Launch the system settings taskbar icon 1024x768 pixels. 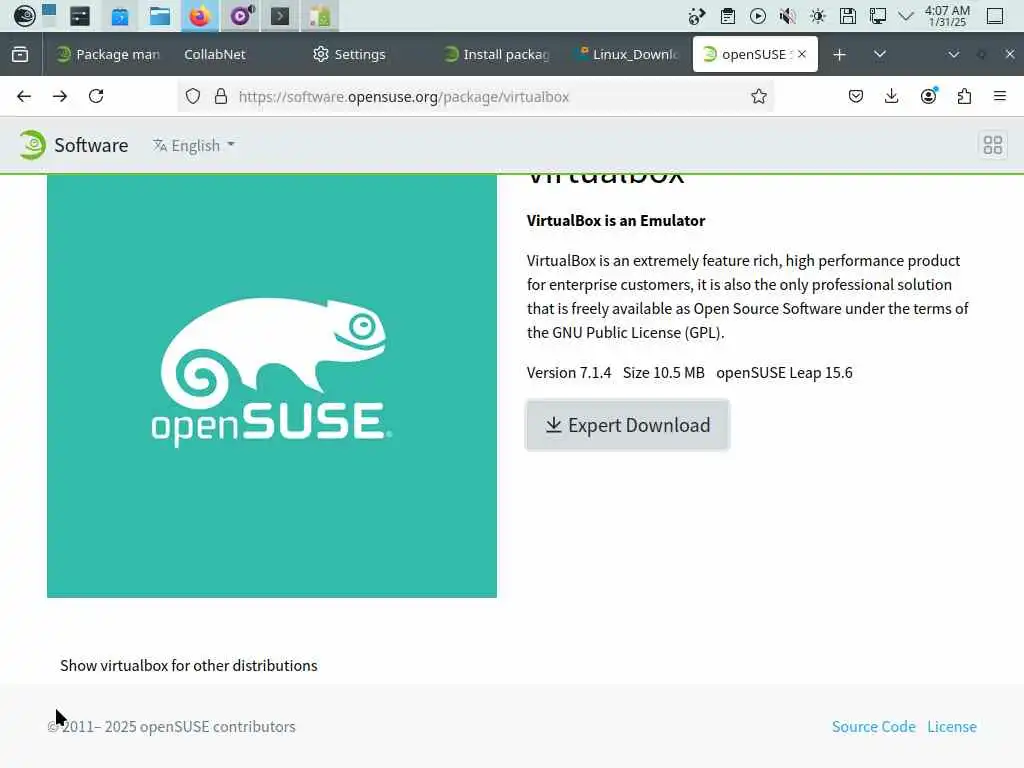tap(80, 16)
